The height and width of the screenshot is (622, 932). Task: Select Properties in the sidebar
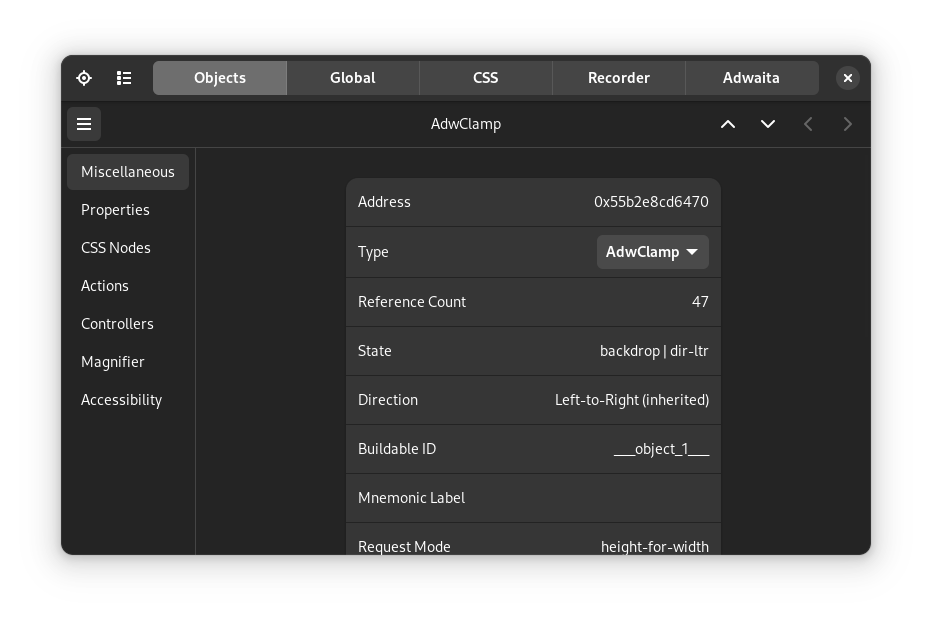[115, 210]
